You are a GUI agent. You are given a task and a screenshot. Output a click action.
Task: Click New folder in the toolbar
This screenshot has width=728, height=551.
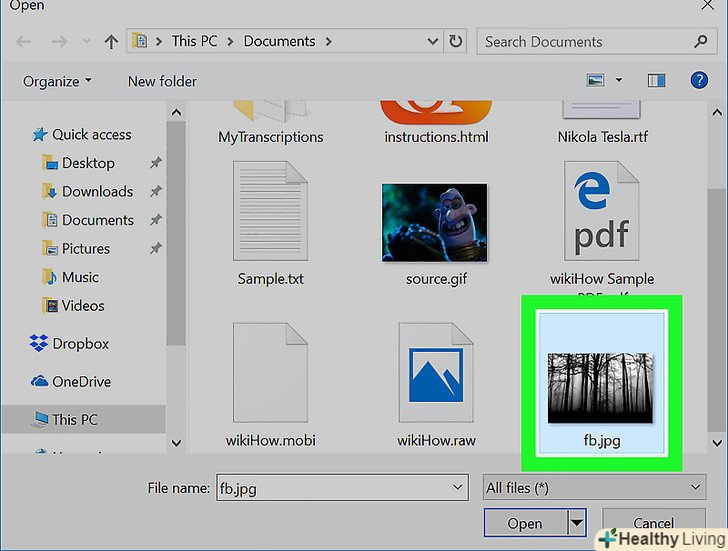pos(162,81)
